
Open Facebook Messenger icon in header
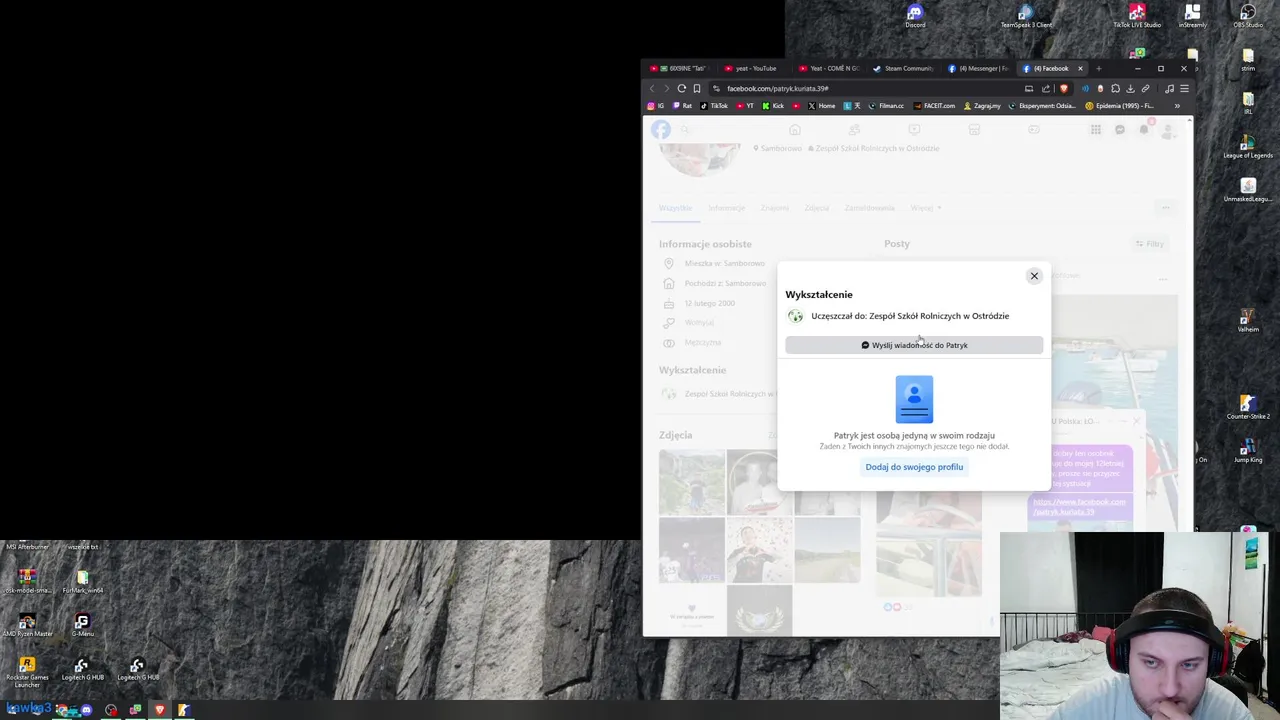click(1120, 130)
